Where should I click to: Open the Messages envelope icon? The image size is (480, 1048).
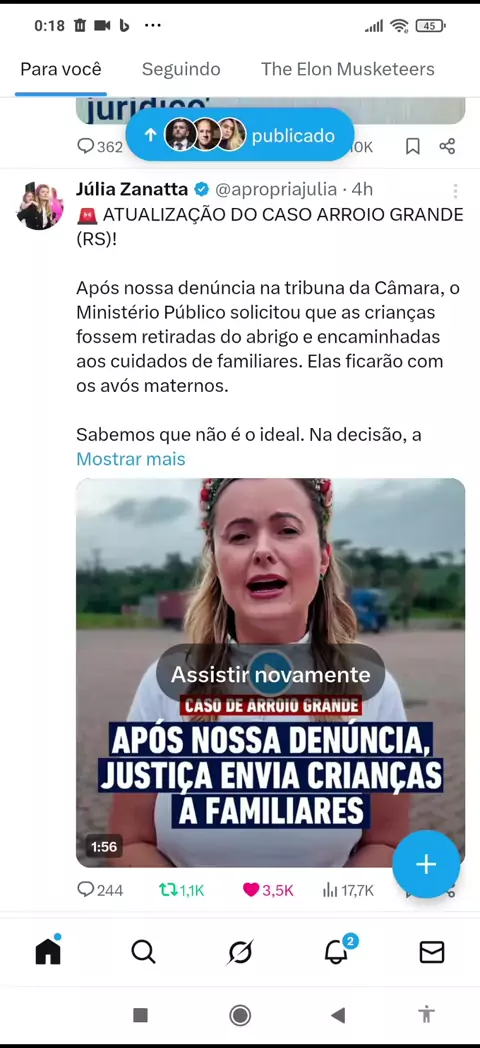pyautogui.click(x=432, y=952)
